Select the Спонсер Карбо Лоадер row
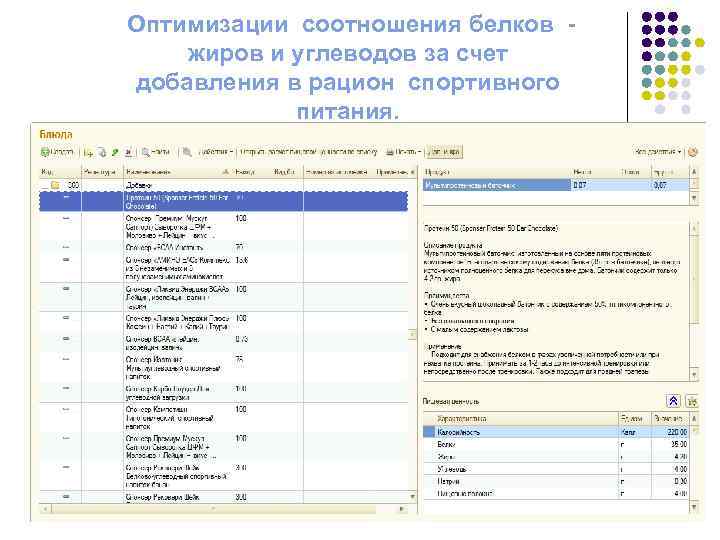 click(x=224, y=393)
